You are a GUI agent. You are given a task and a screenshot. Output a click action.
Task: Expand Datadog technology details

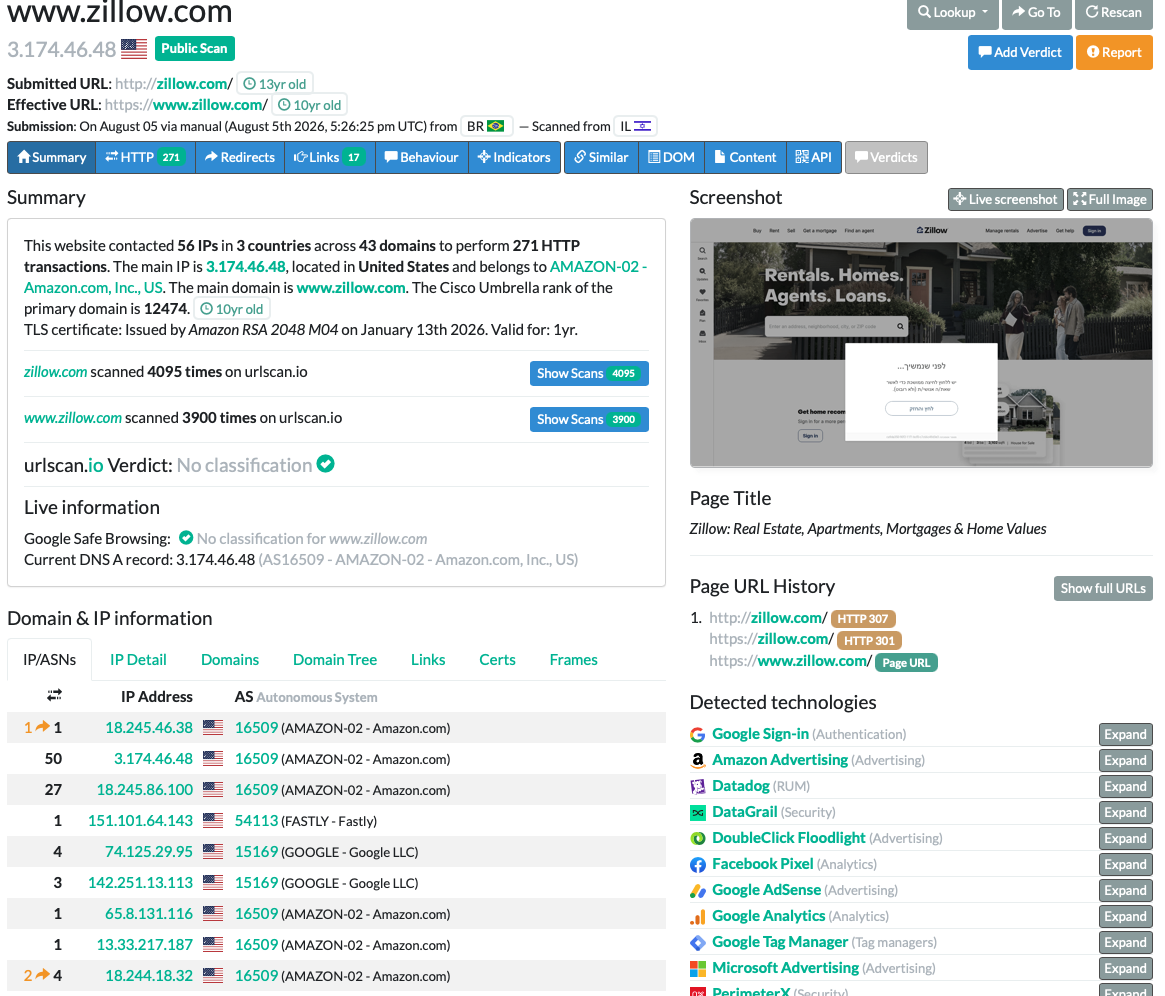pyautogui.click(x=1126, y=787)
